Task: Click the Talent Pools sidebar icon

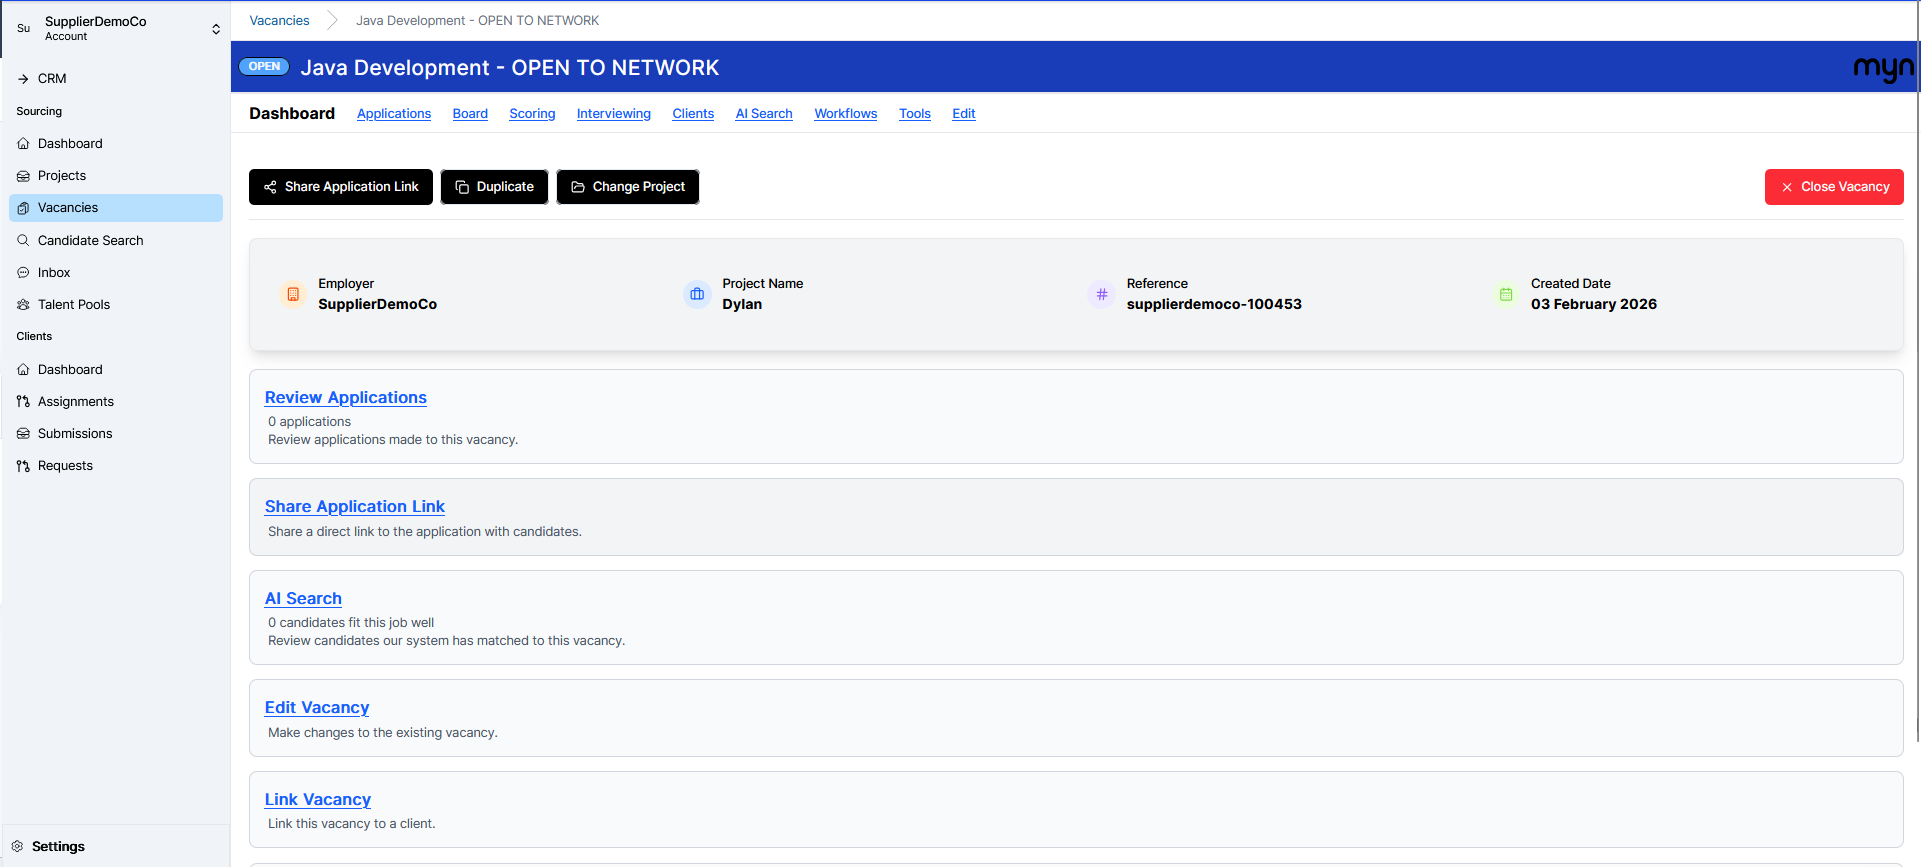Action: pos(23,305)
